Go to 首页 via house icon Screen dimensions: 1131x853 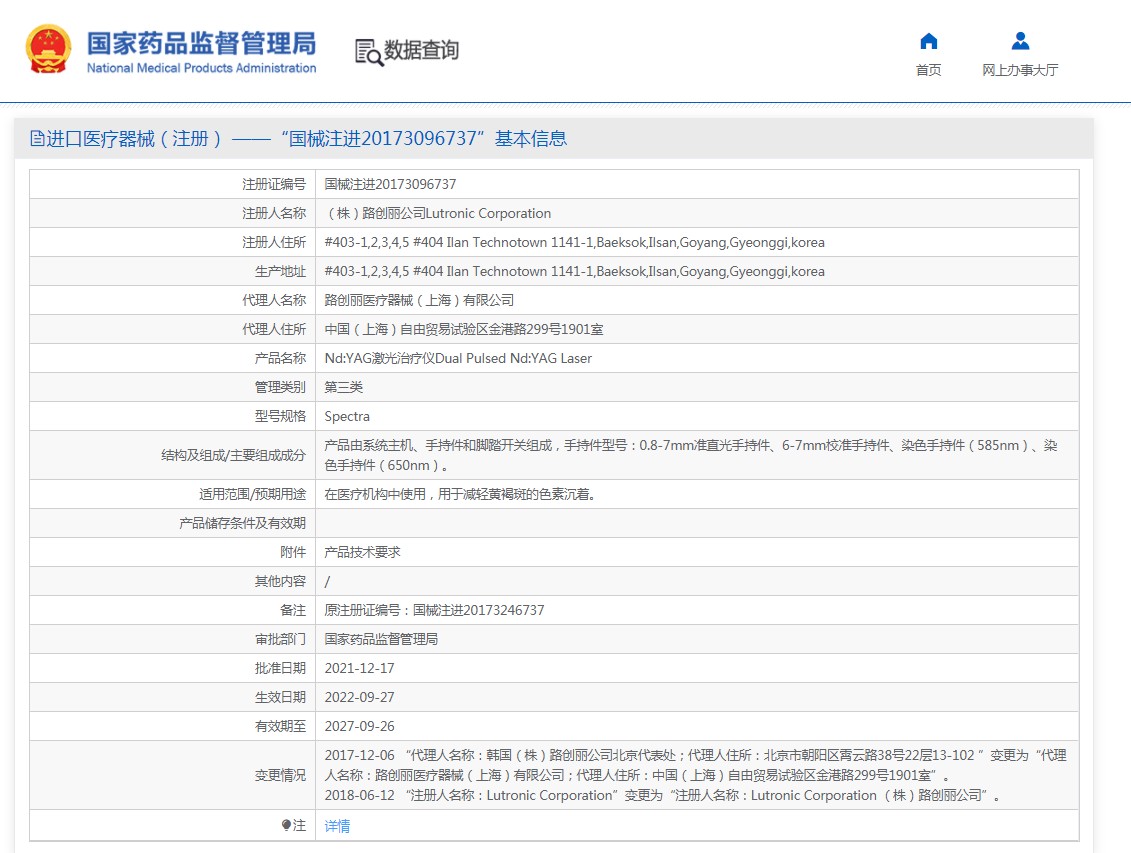[x=928, y=41]
